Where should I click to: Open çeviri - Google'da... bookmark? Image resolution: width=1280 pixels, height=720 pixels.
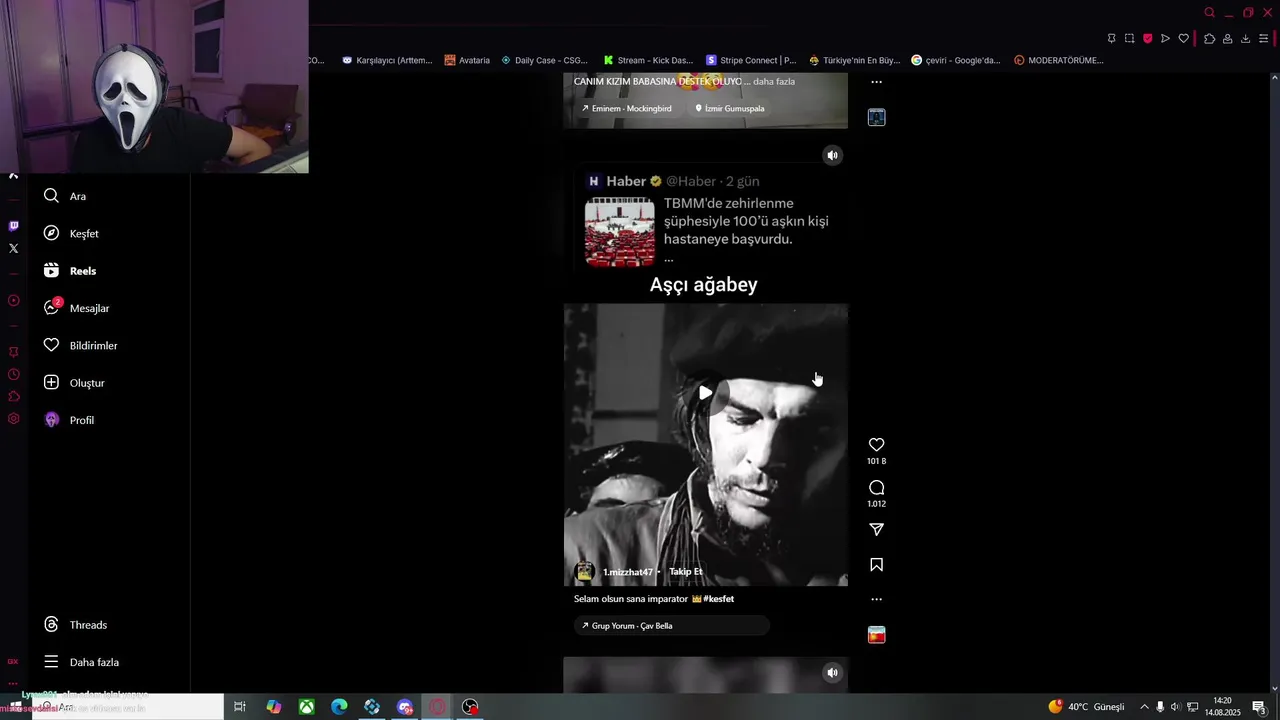pos(956,60)
